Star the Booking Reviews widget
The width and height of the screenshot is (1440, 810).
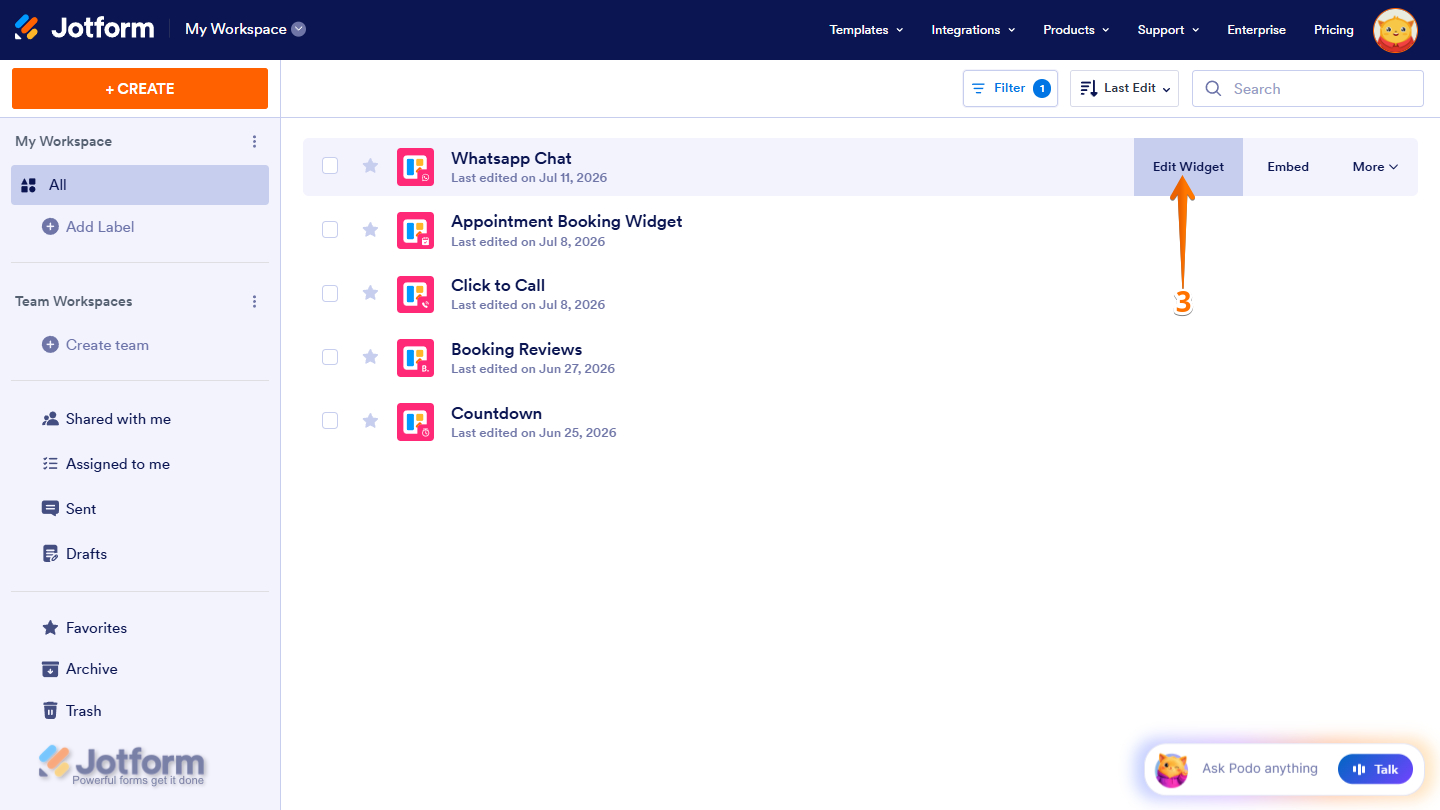click(370, 357)
